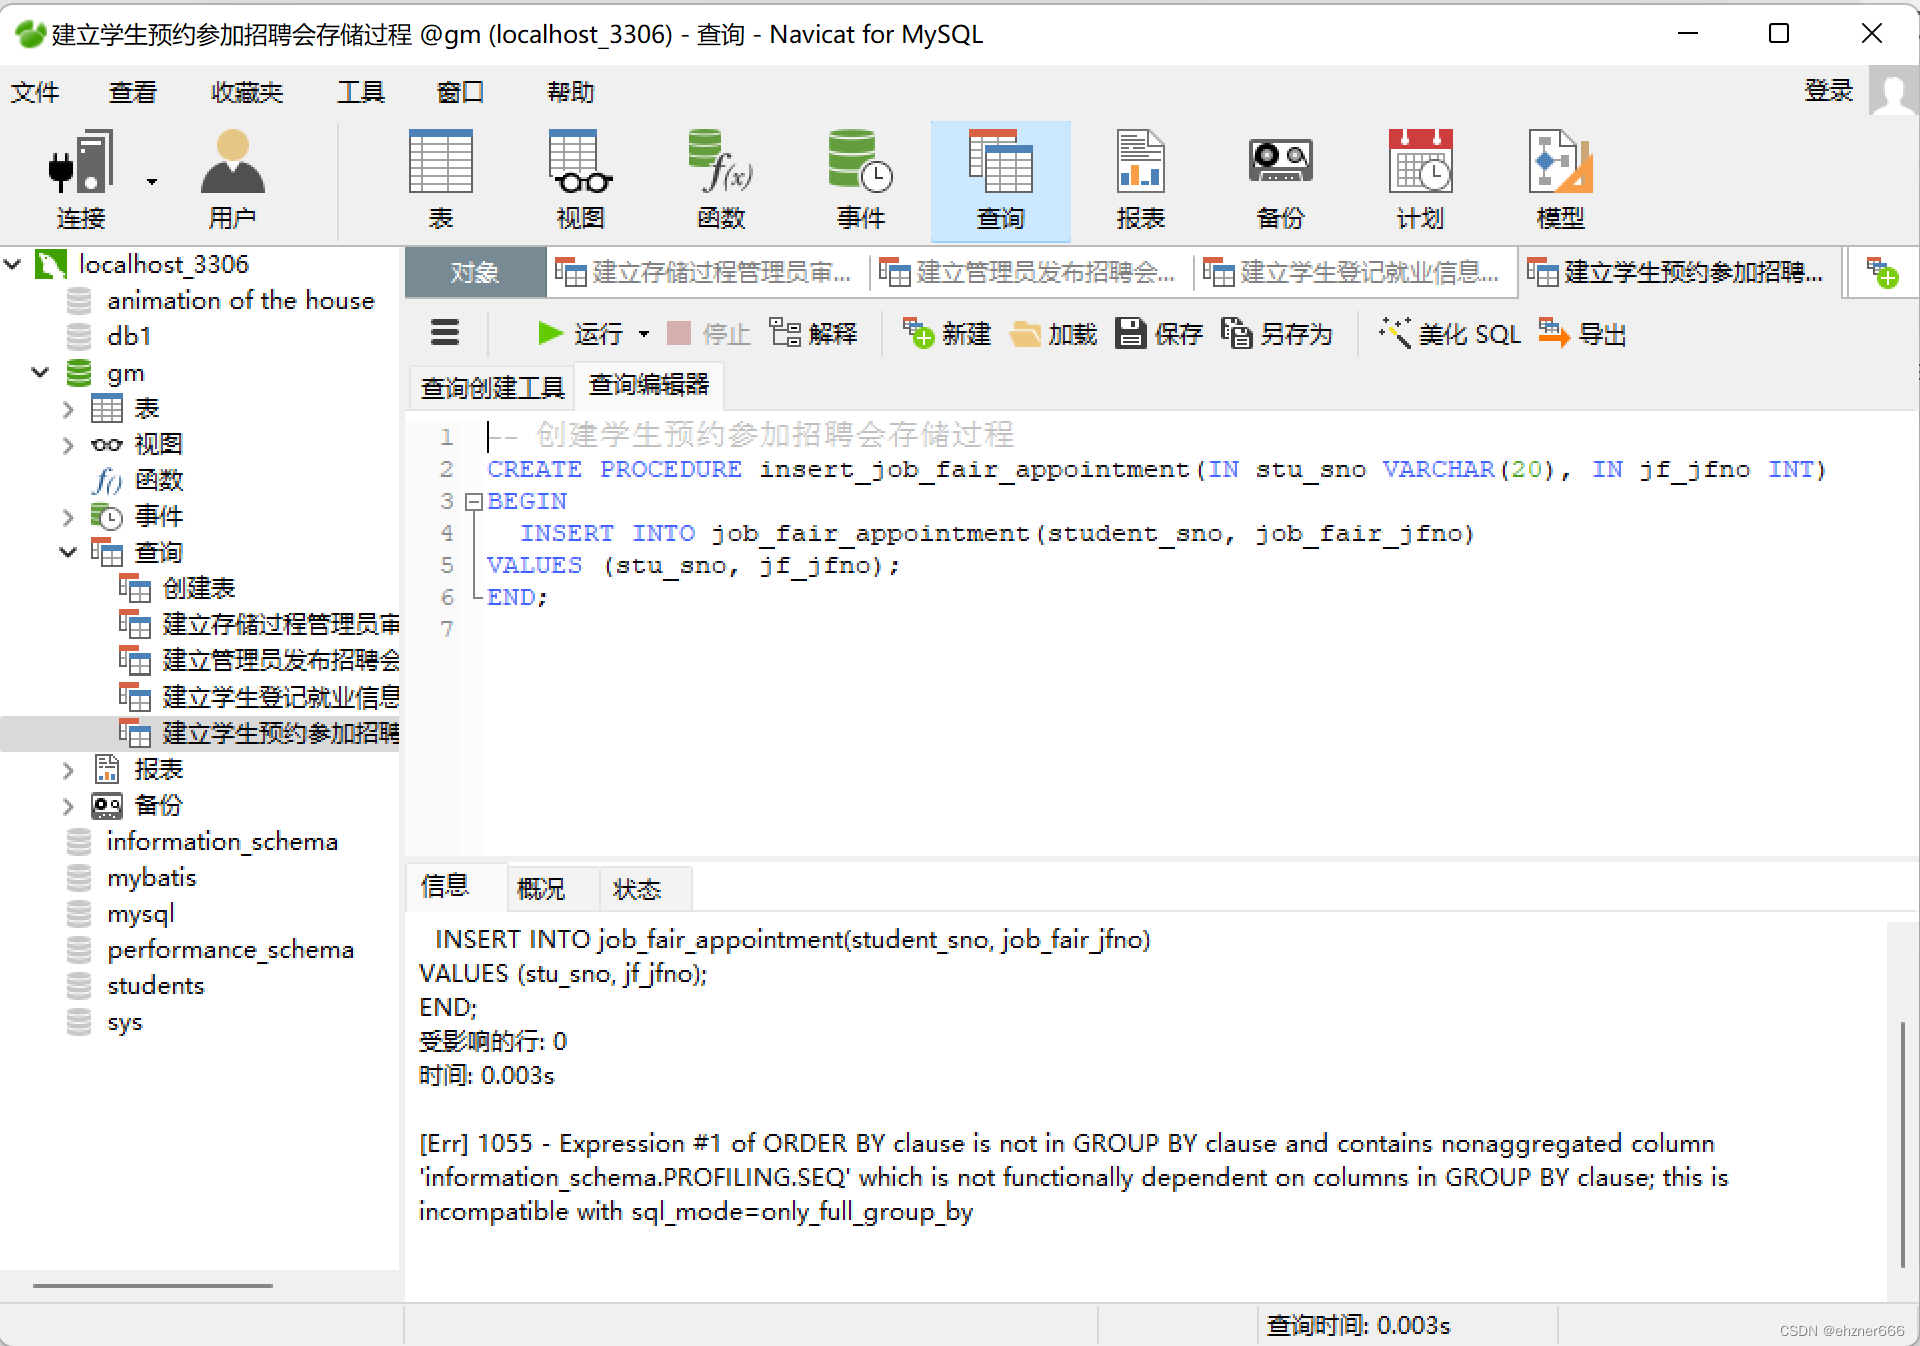
Task: Collapse the gm database node
Action: pos(39,372)
